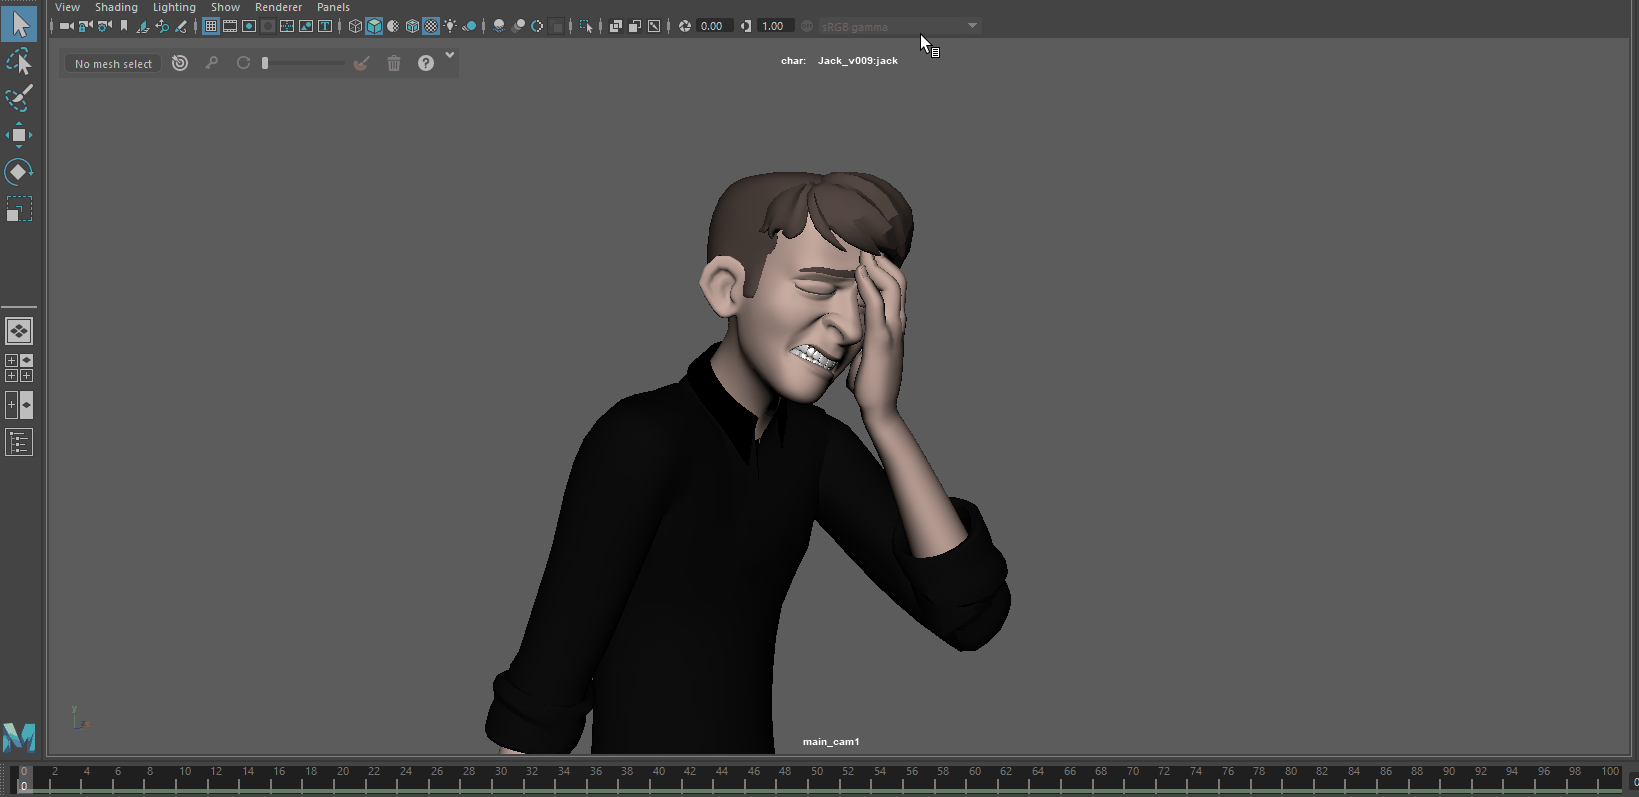1639x797 pixels.
Task: Enable smooth shade all mode
Action: pyautogui.click(x=374, y=26)
